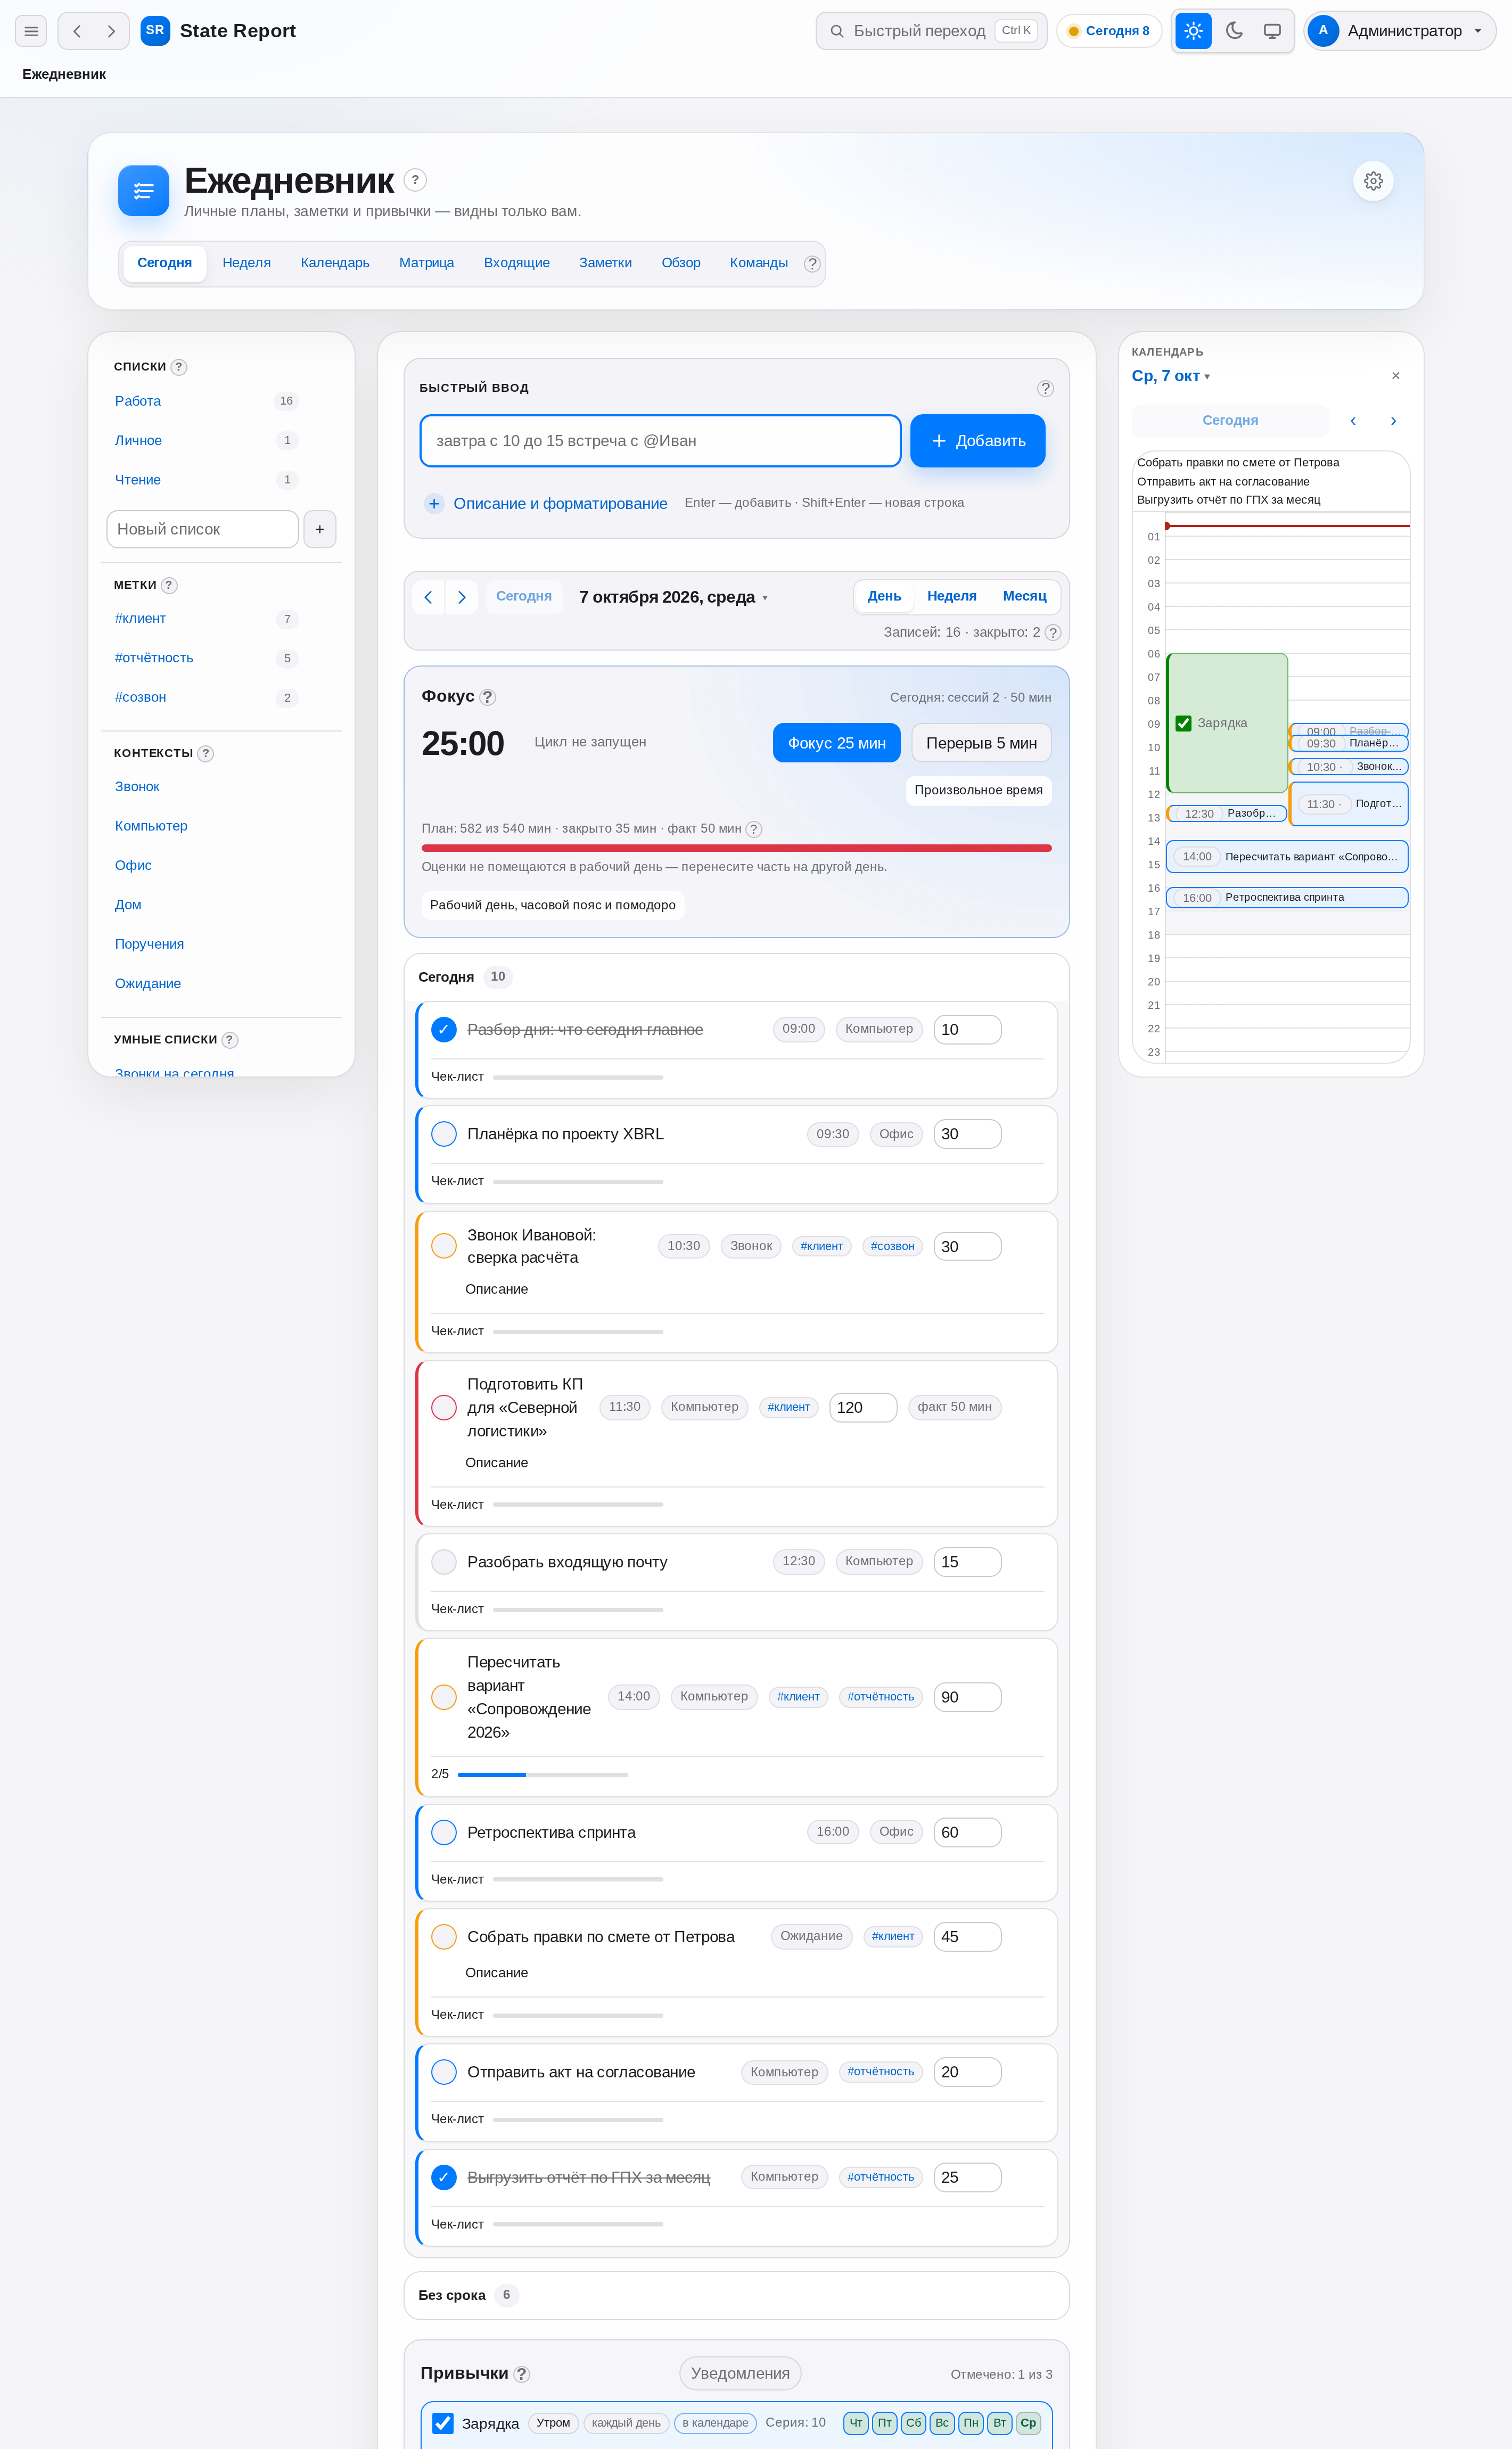Show previous day in calendar panel
1512x2449 pixels.
click(1353, 421)
